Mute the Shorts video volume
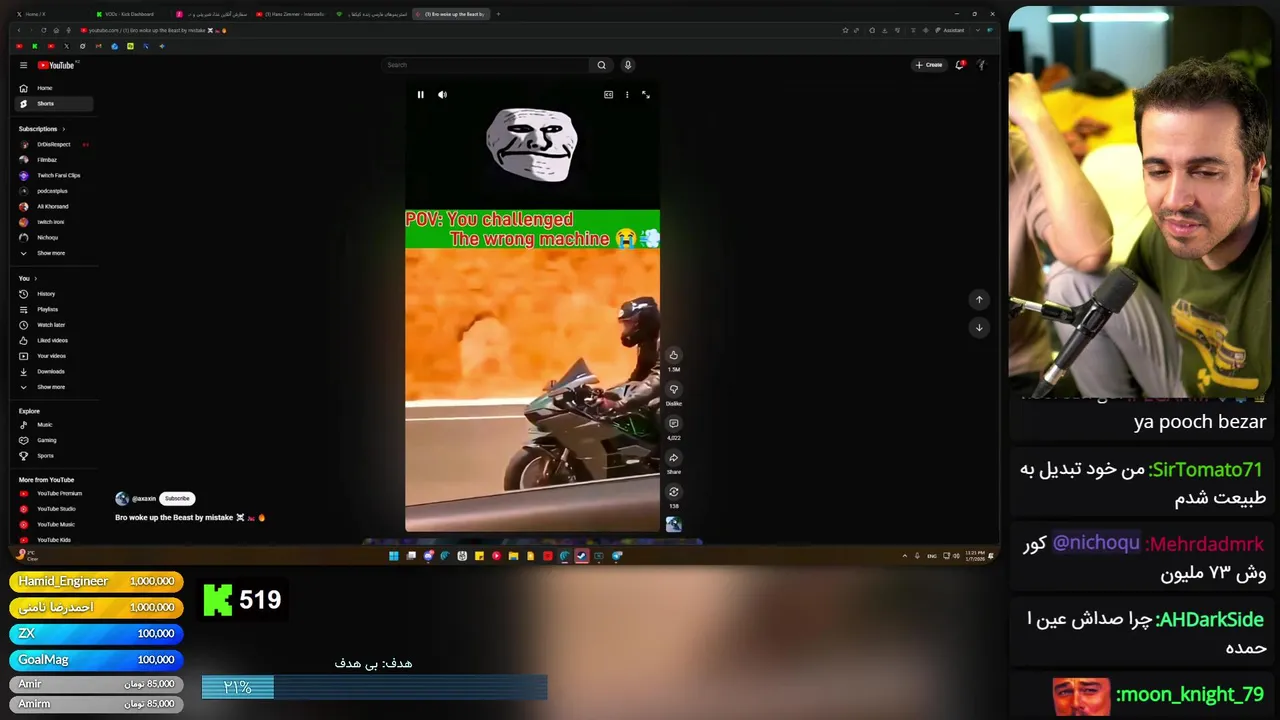The height and width of the screenshot is (720, 1280). (x=443, y=95)
